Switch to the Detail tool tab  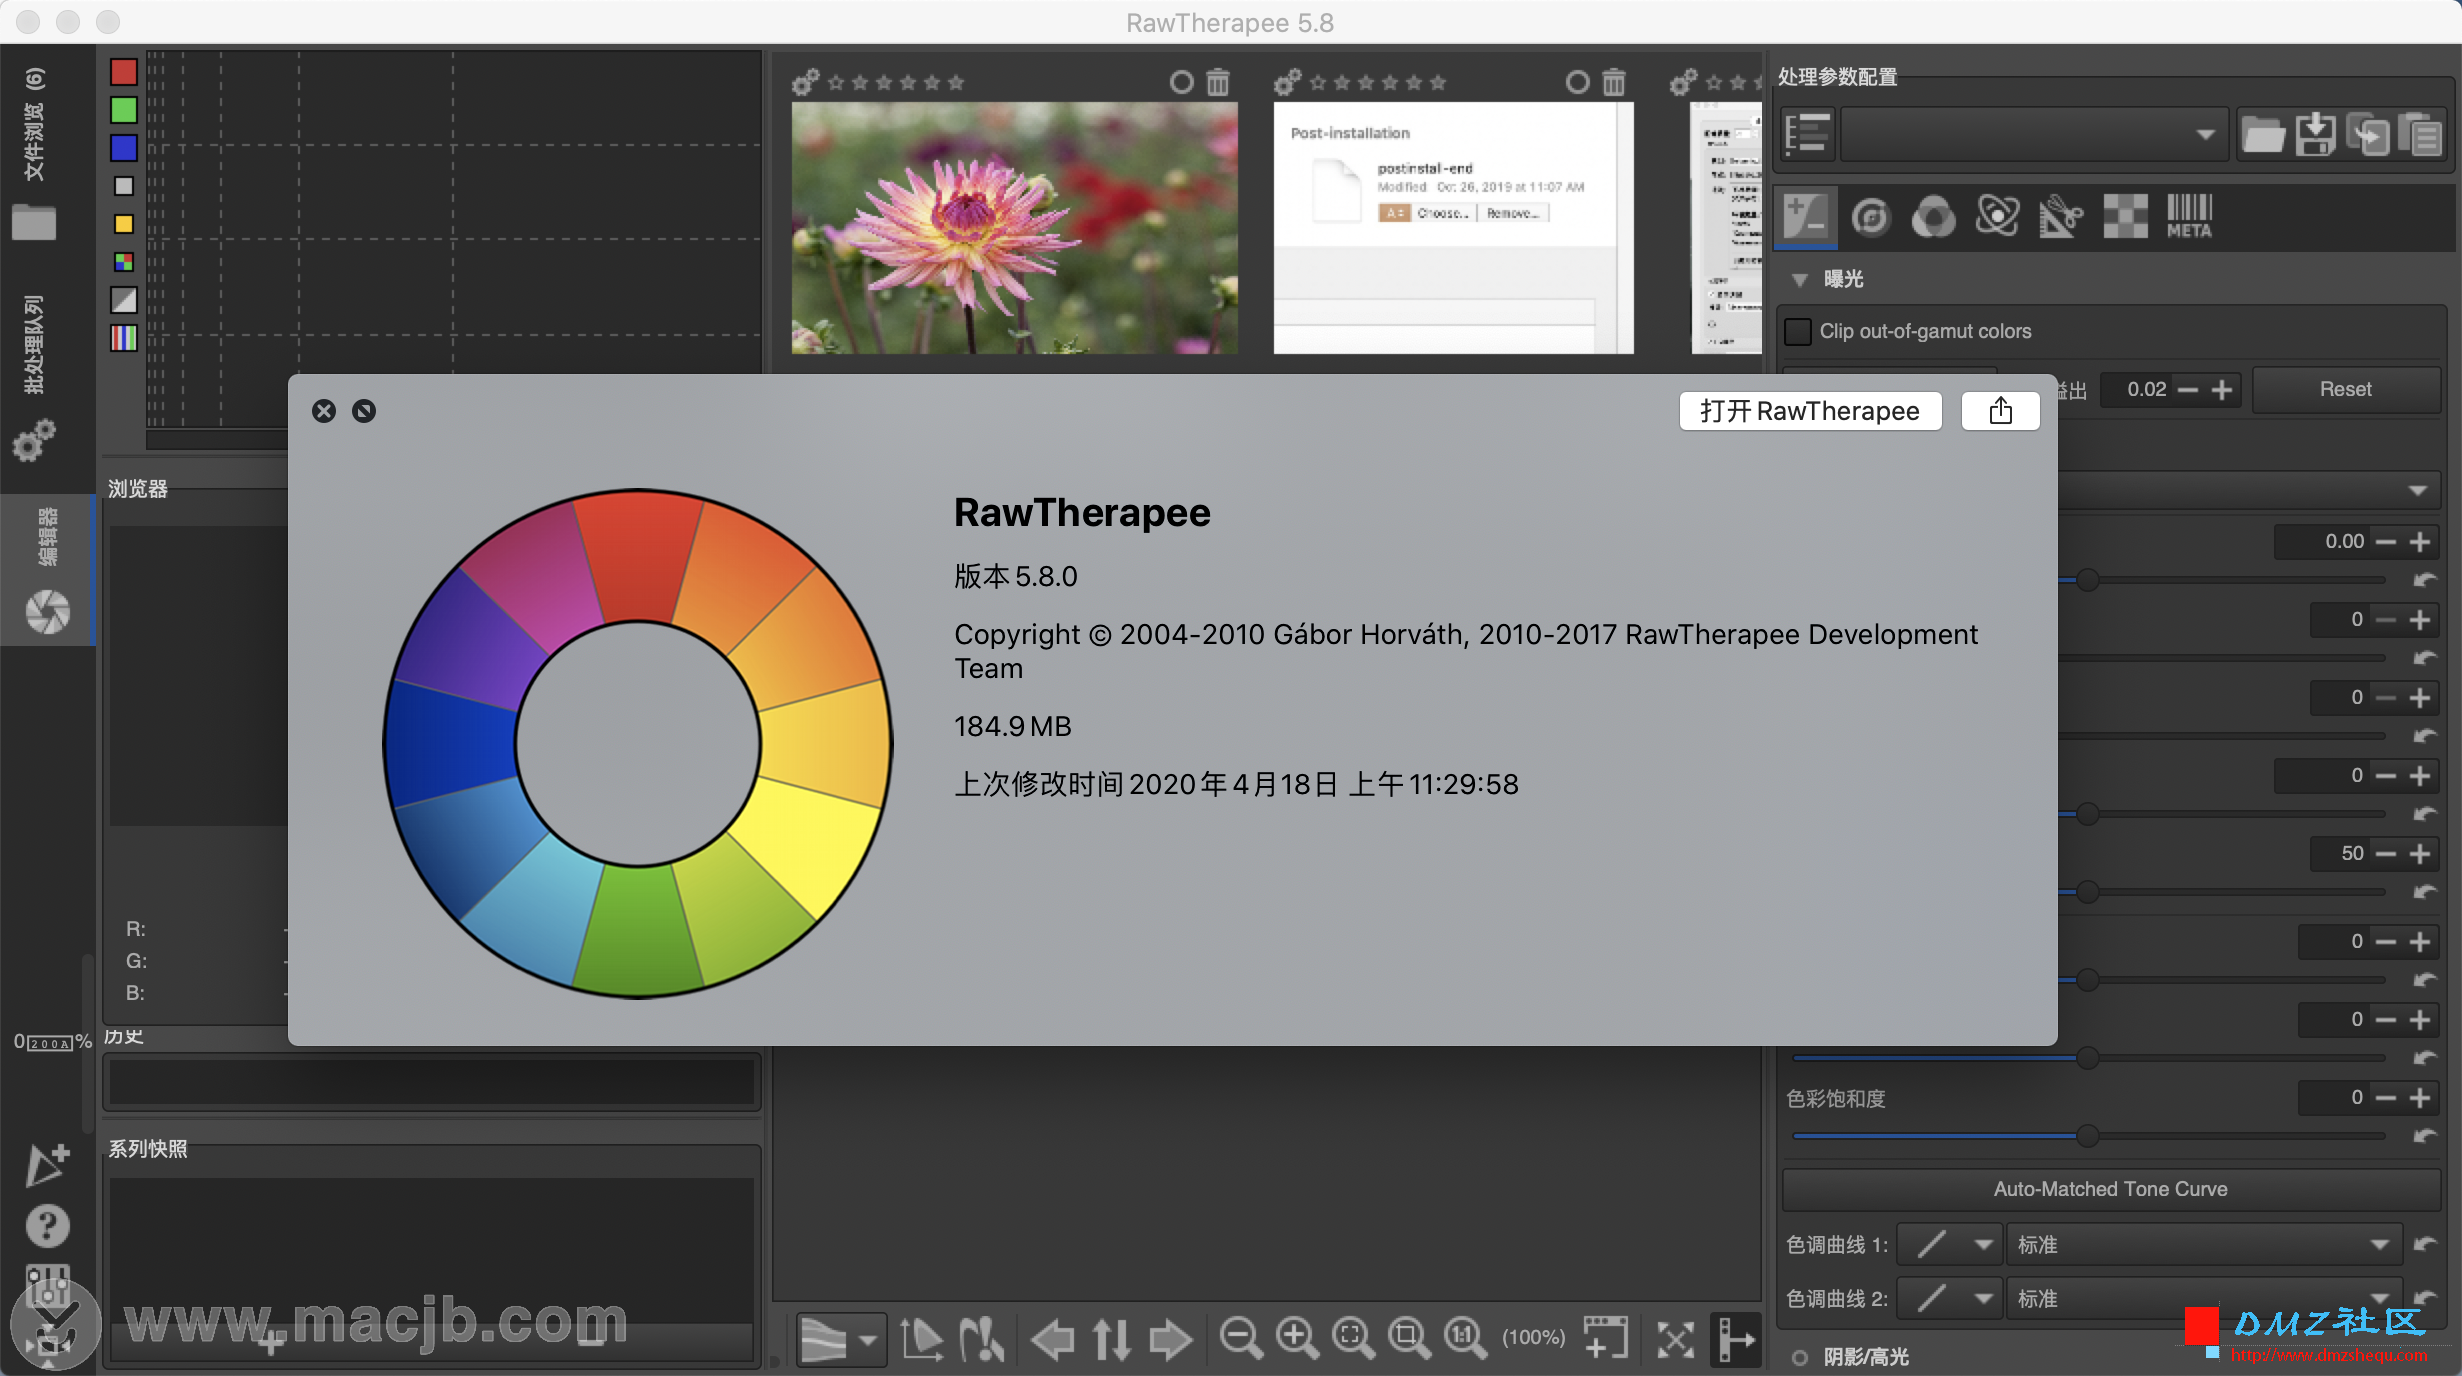pos(1870,216)
